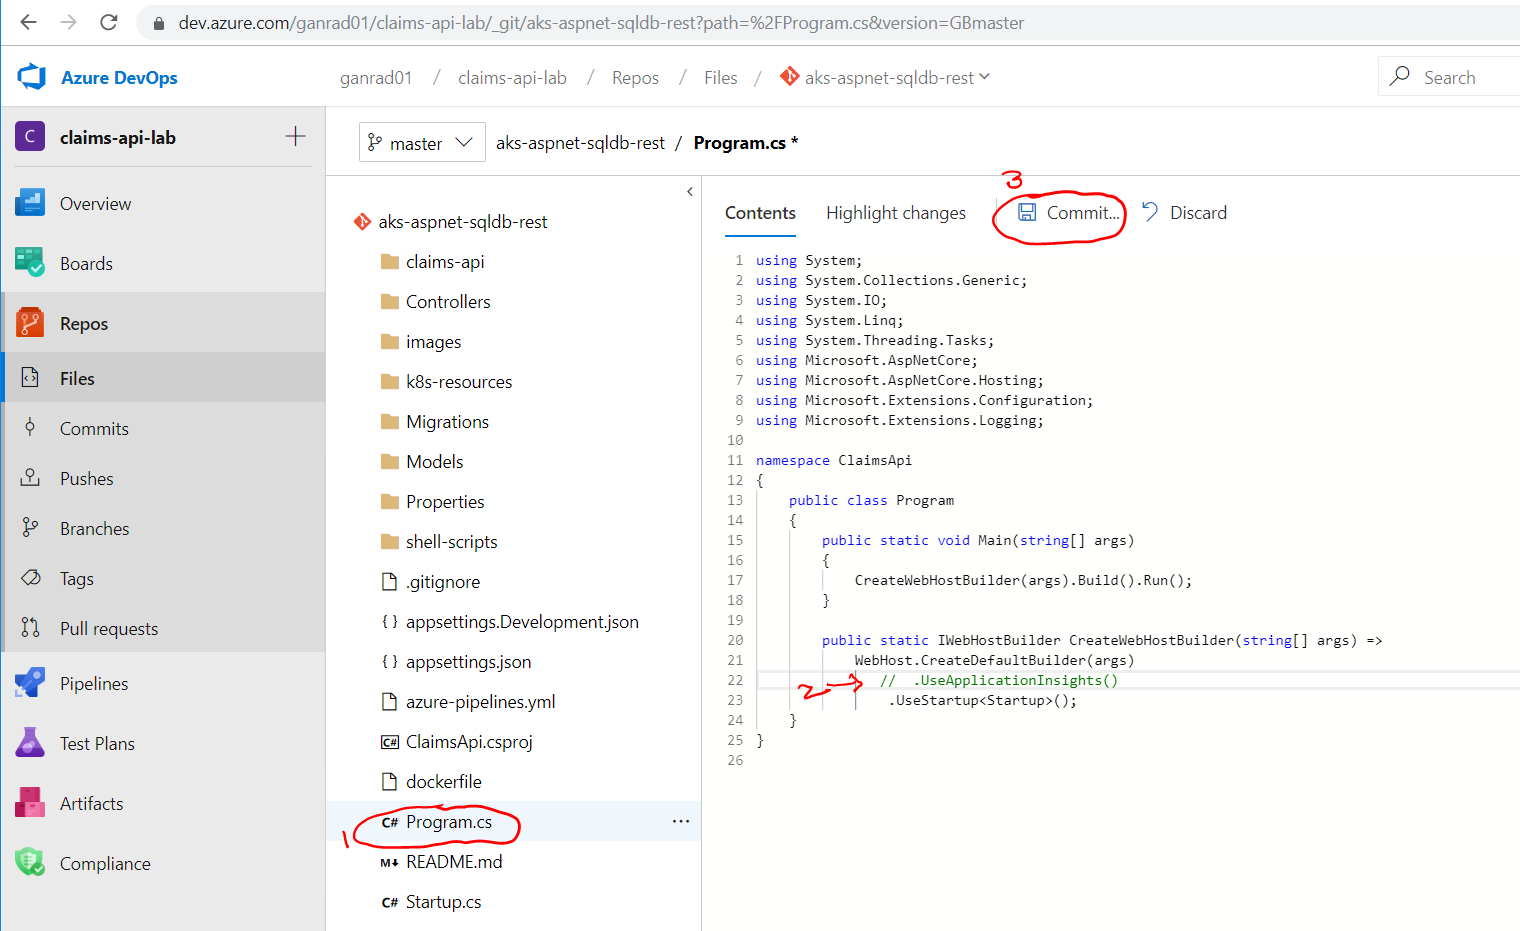Click the Search box at top right
The width and height of the screenshot is (1520, 931).
click(x=1449, y=77)
